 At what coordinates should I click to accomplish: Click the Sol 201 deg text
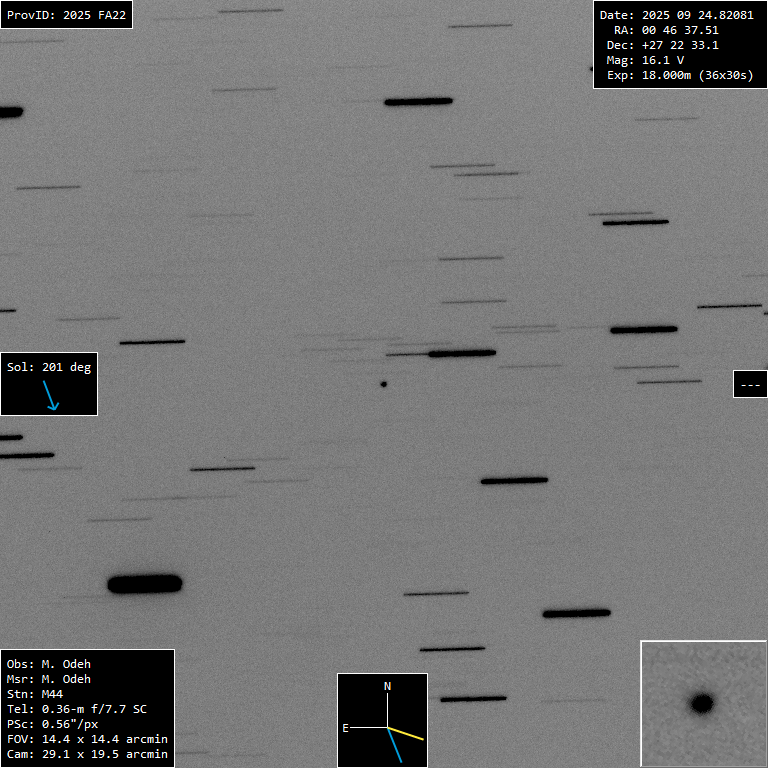[49, 367]
